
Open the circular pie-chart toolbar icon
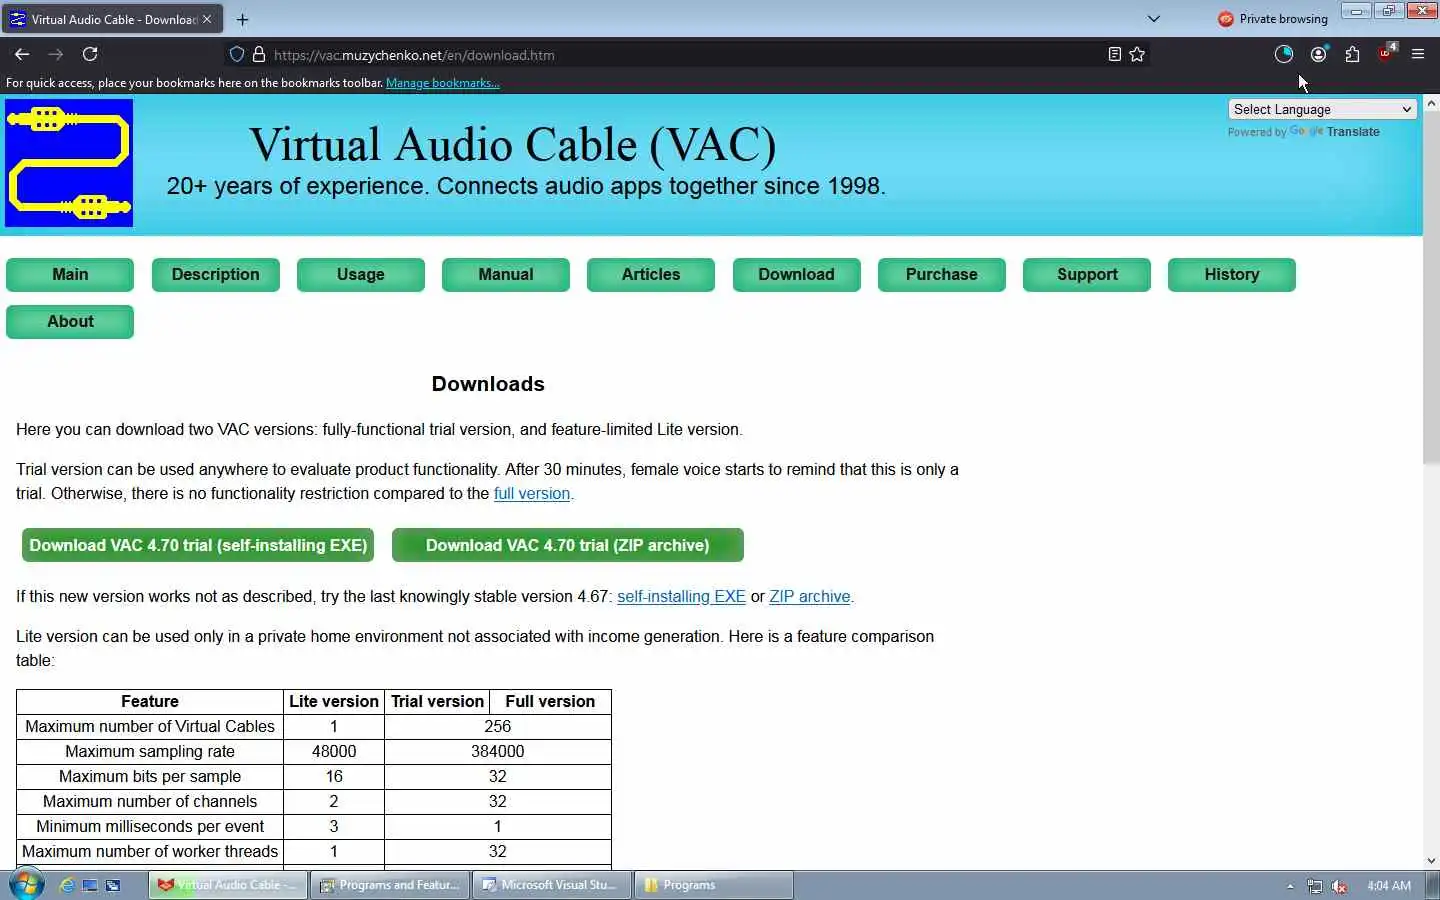pos(1284,54)
